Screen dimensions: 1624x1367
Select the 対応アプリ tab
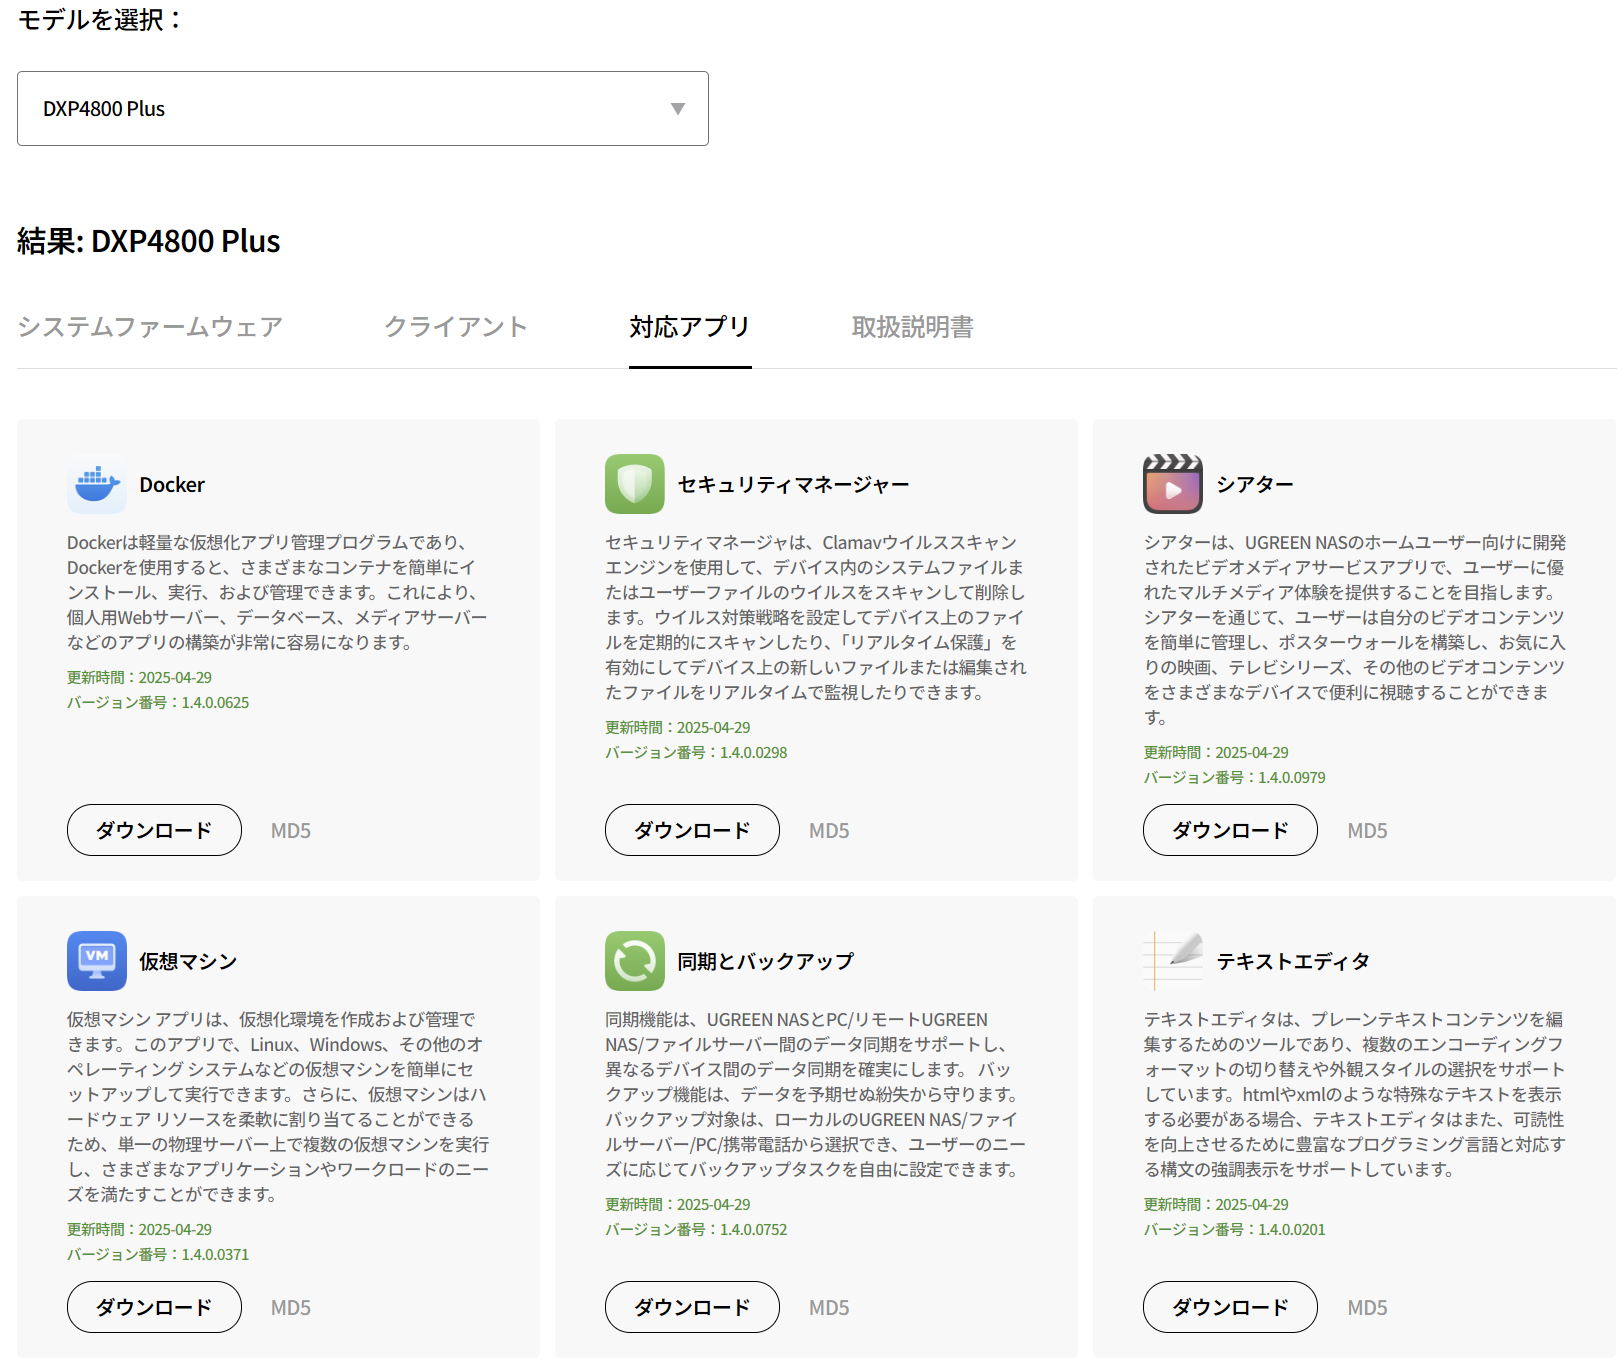[690, 327]
